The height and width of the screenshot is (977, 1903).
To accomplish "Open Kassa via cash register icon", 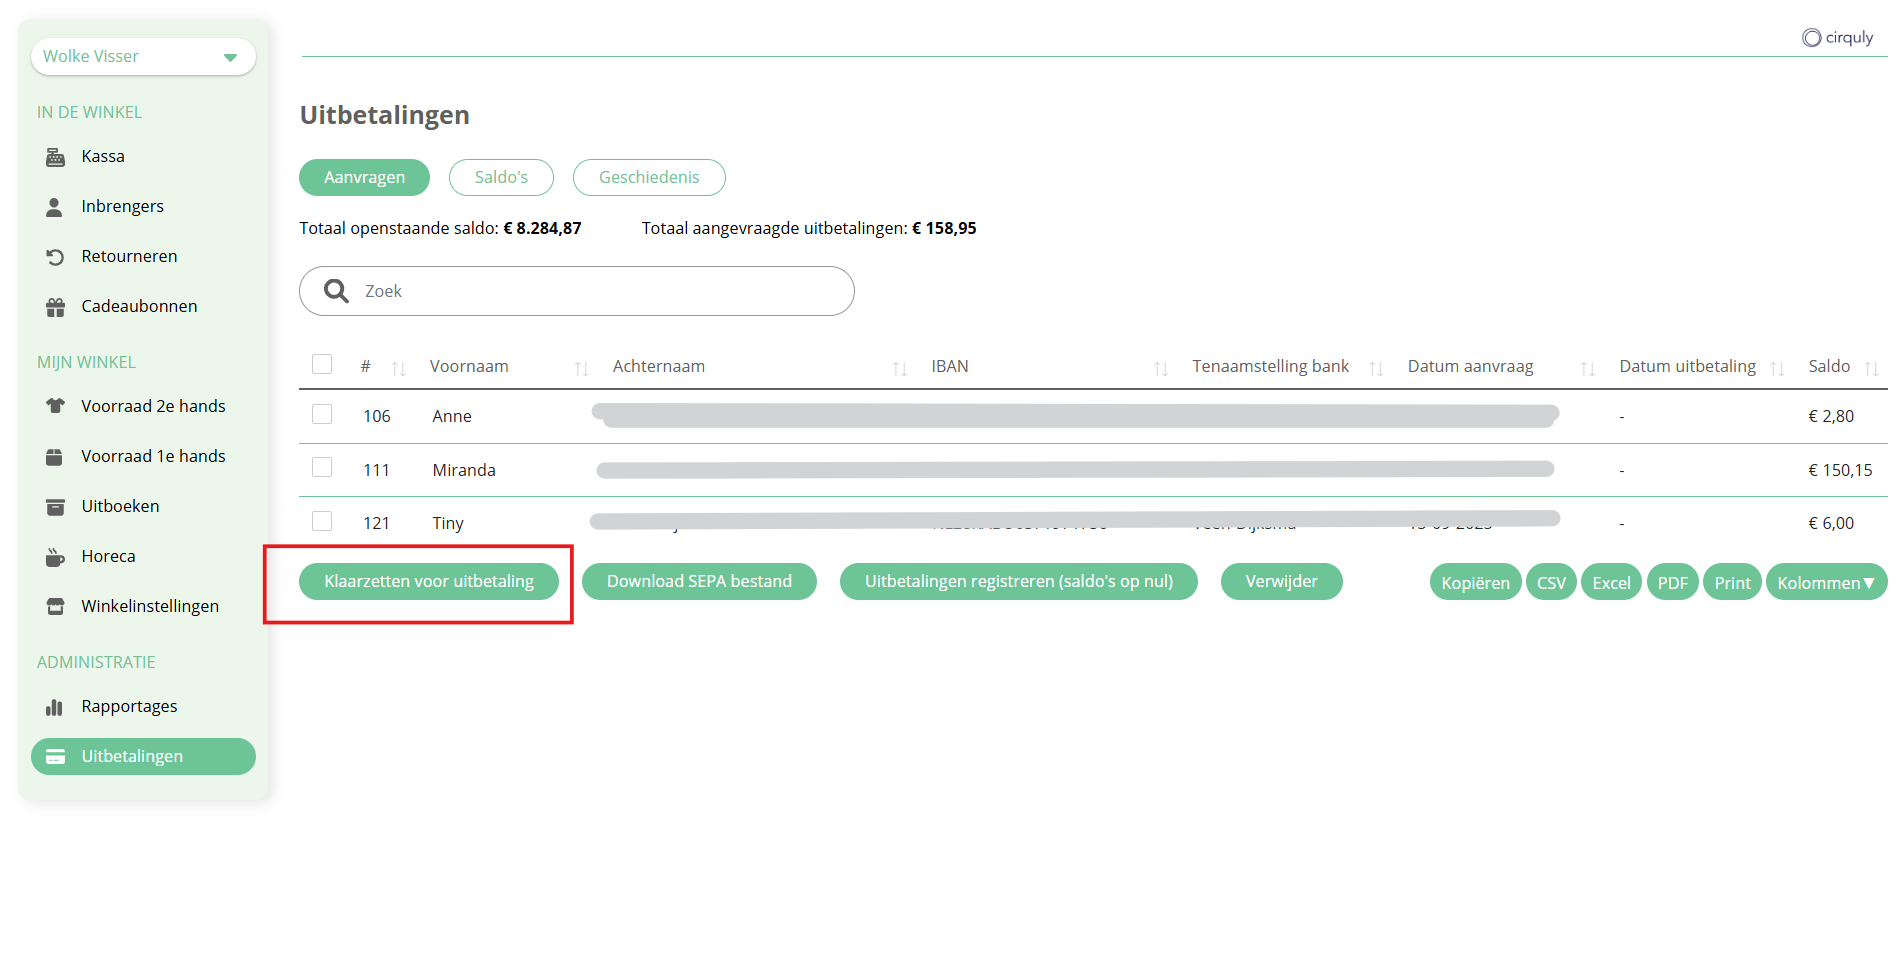I will [x=55, y=157].
